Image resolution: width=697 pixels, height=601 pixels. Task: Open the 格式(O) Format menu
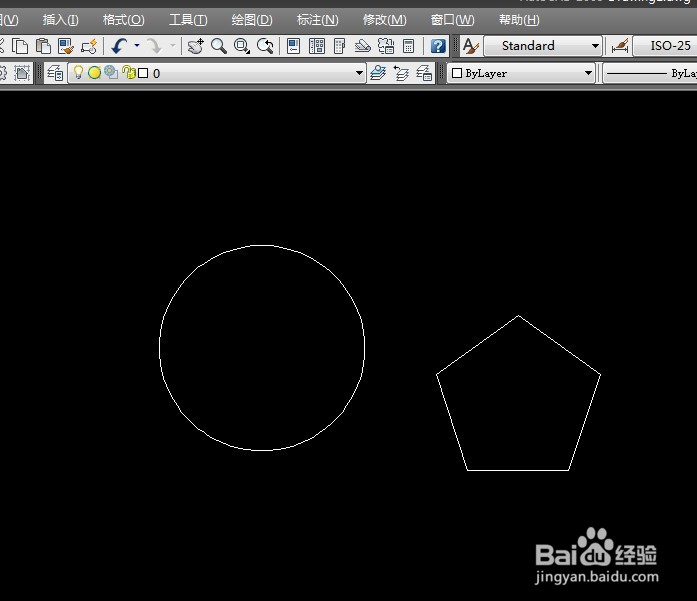click(124, 20)
